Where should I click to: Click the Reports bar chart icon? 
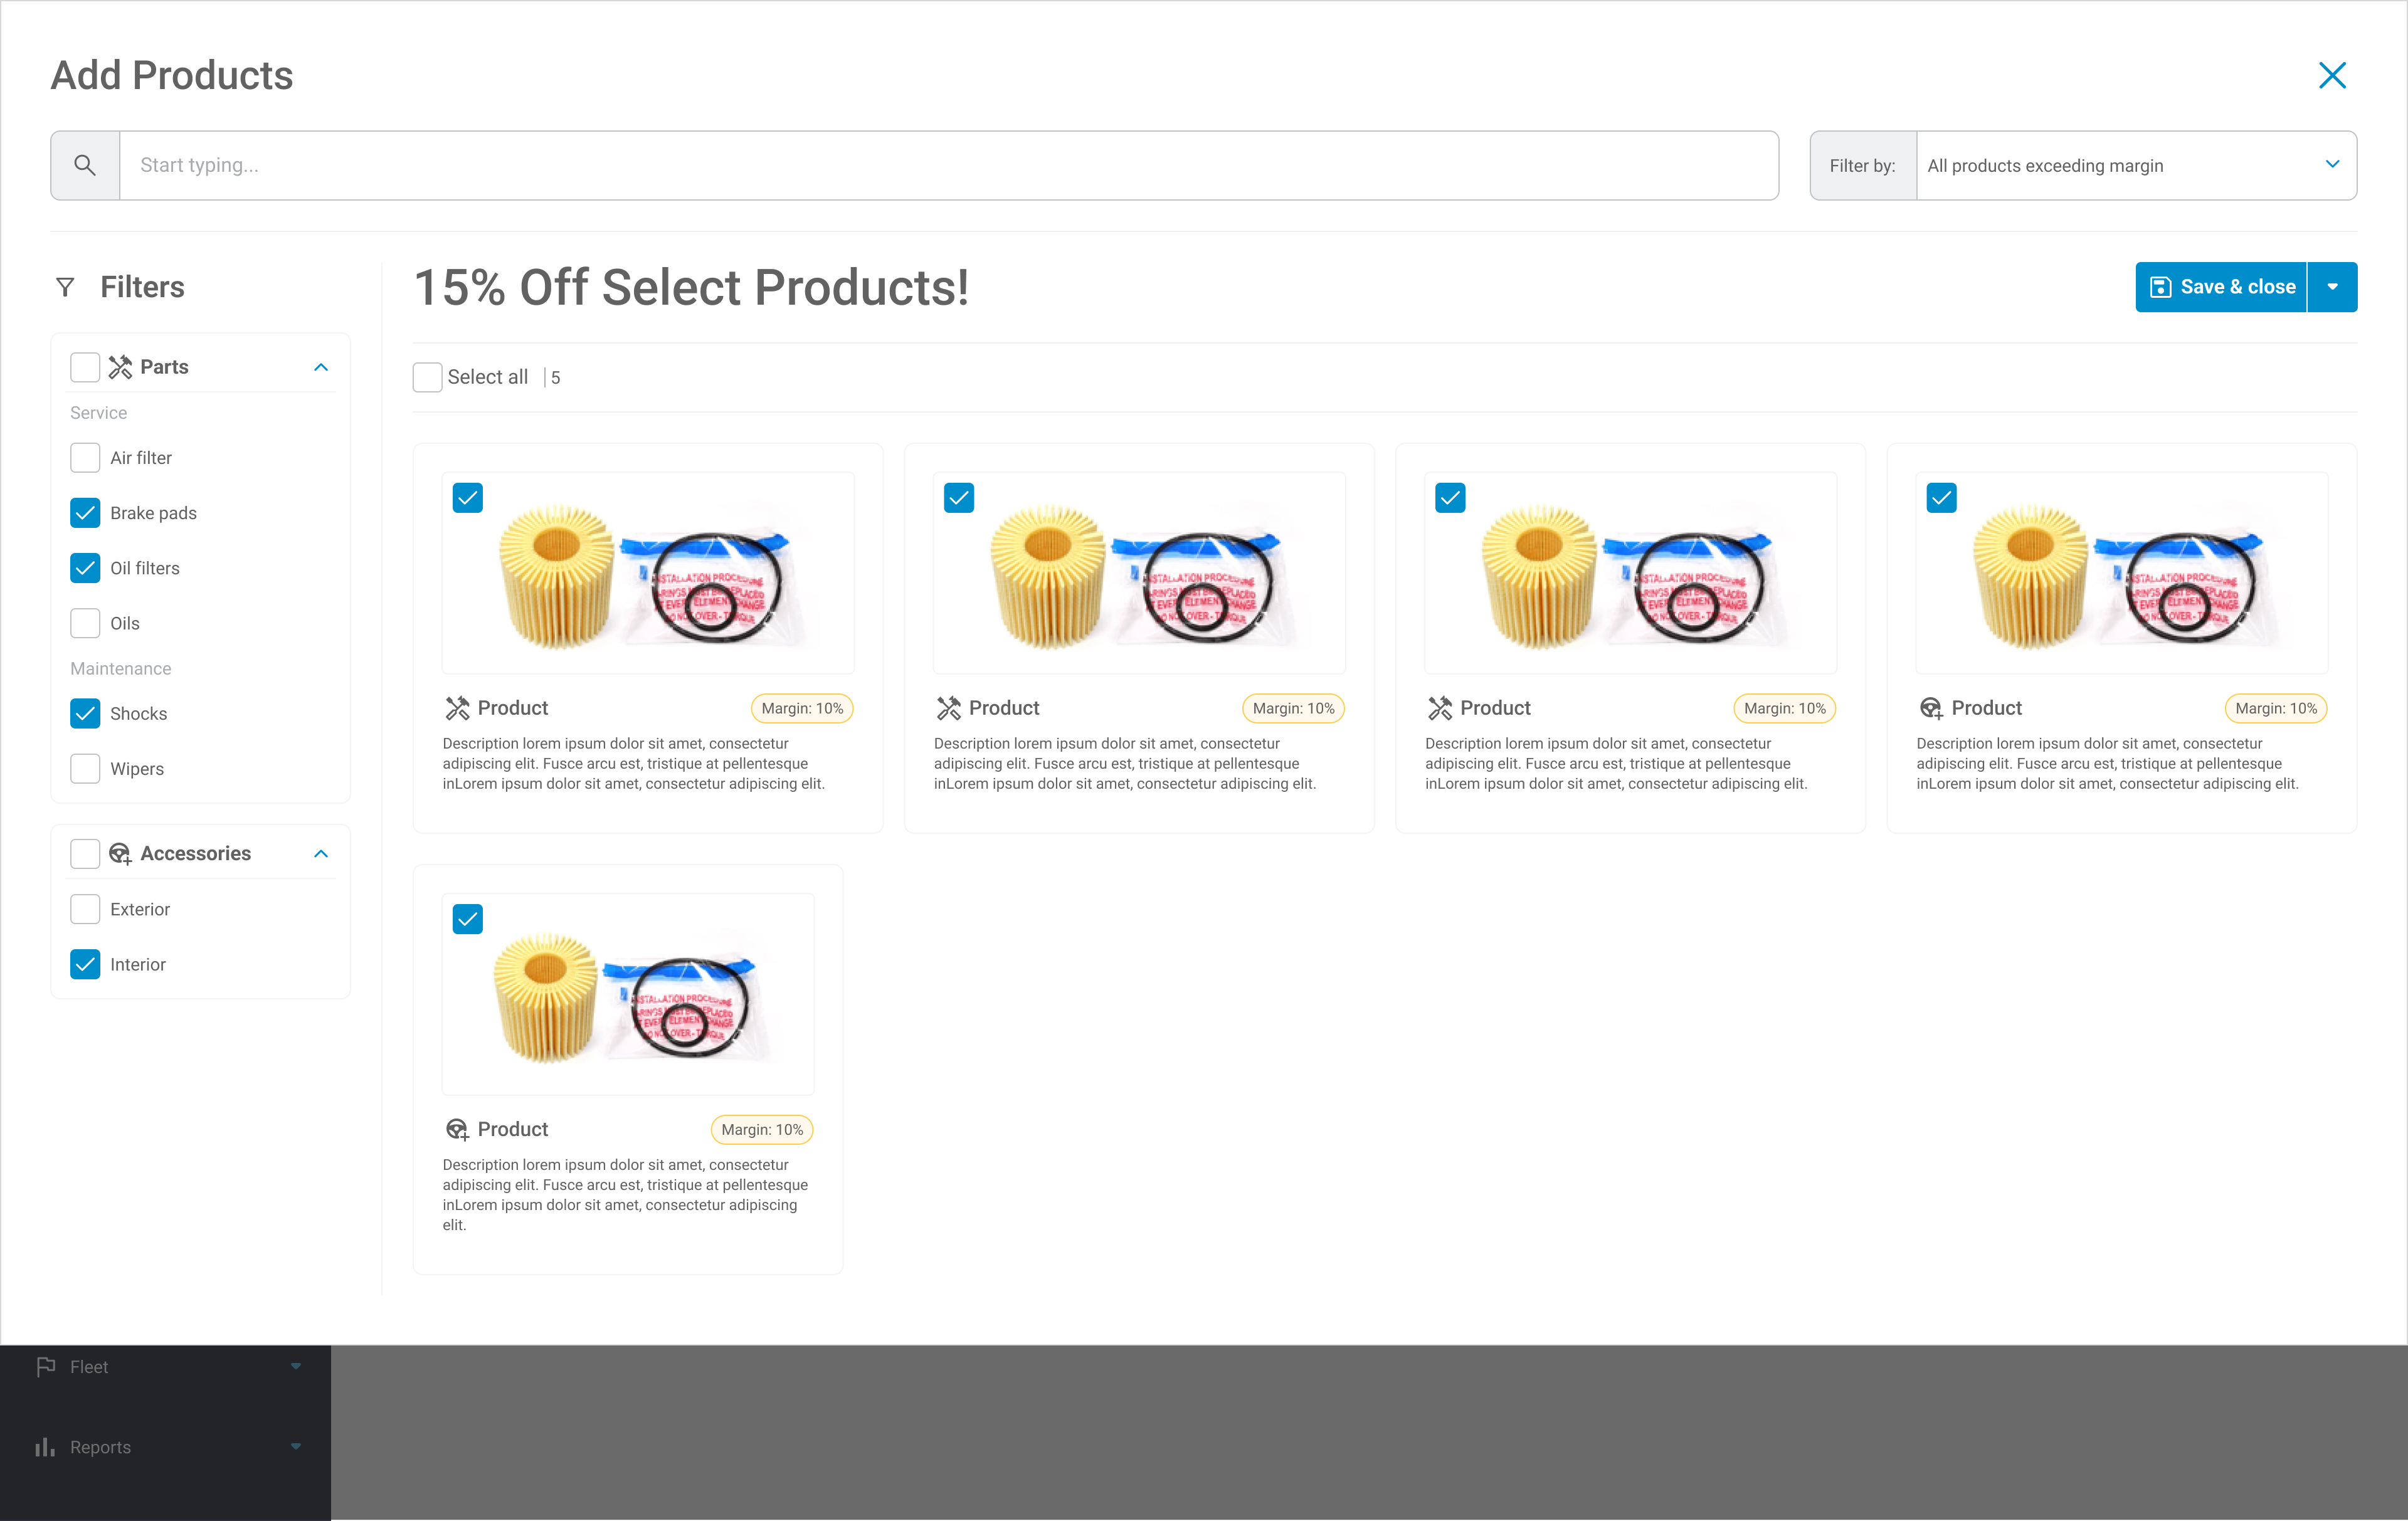pos(45,1447)
